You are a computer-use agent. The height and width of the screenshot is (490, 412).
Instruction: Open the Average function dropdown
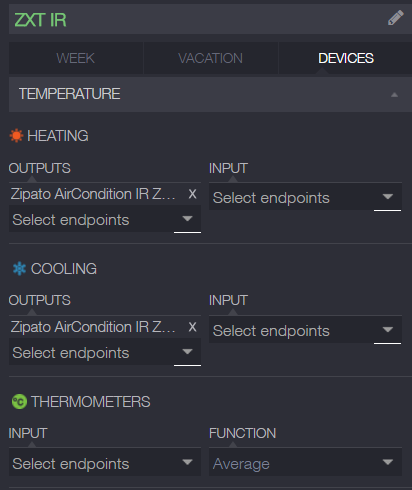[x=305, y=463]
